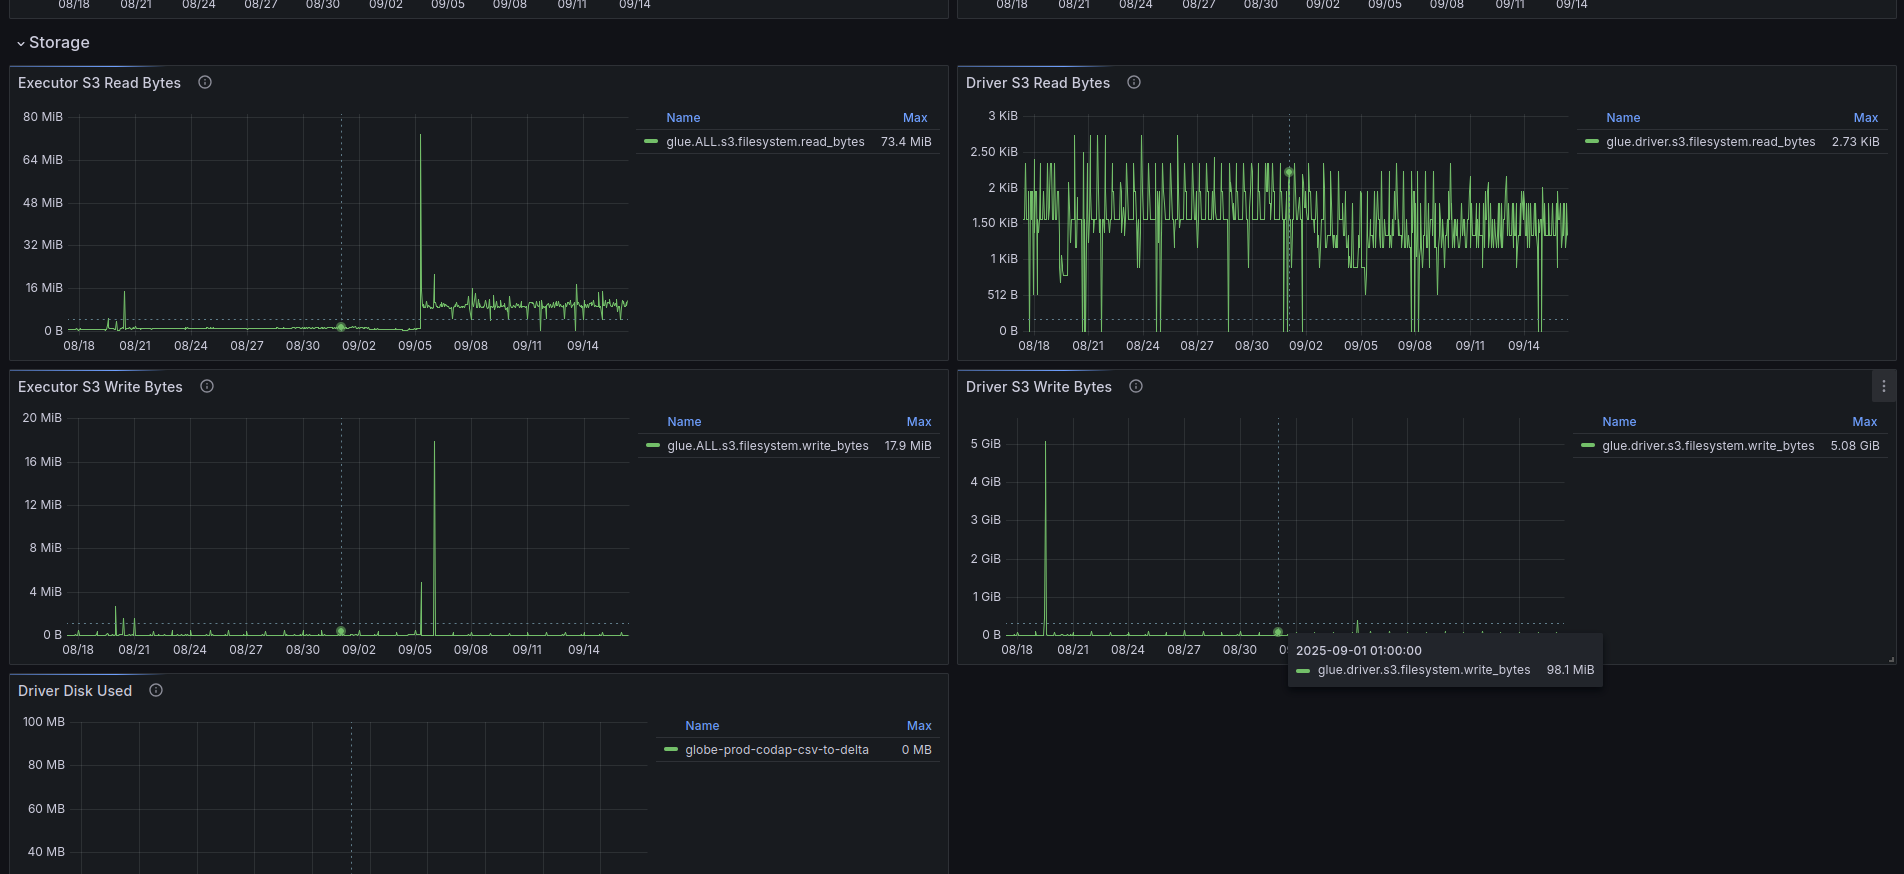Image resolution: width=1904 pixels, height=874 pixels.
Task: Toggle glue.ALL.s3.filesystem.write_bytes legend series
Action: [767, 446]
